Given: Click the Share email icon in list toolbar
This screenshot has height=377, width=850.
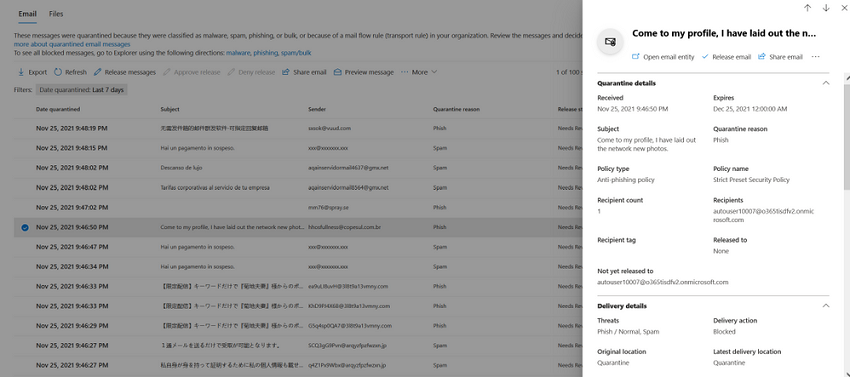Looking at the screenshot, I should (286, 72).
